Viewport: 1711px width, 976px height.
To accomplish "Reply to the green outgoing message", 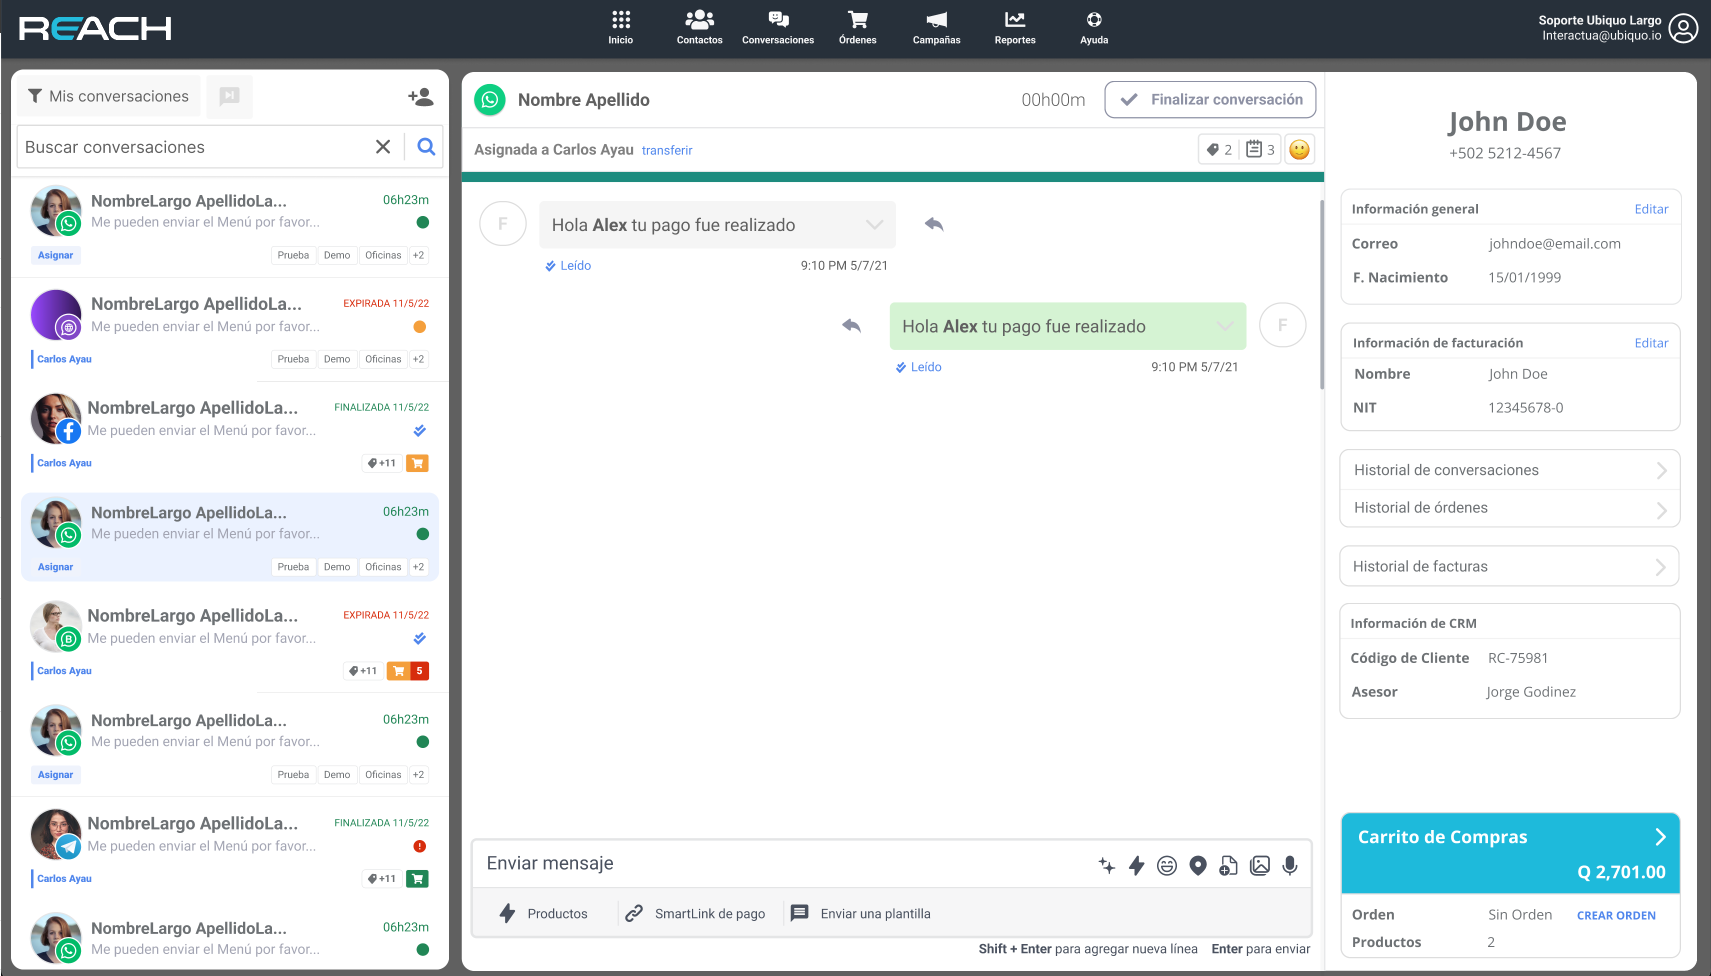I will click(852, 326).
